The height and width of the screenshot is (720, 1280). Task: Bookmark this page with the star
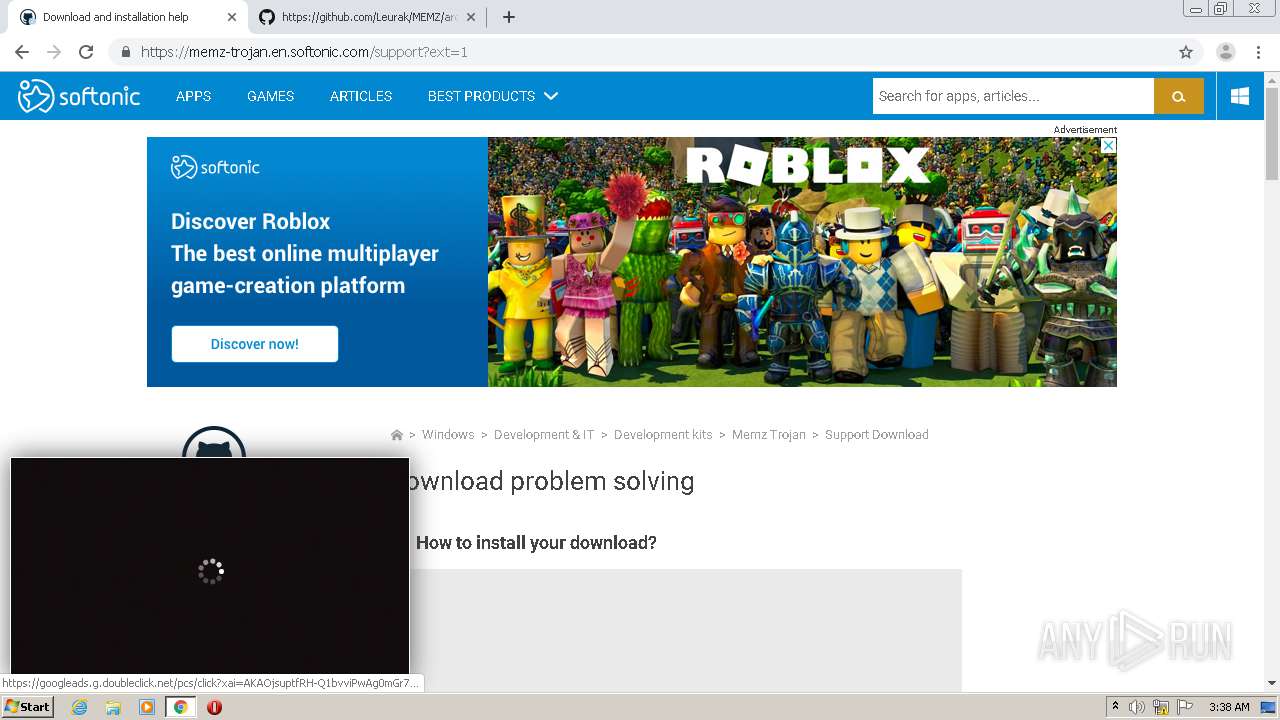click(x=1186, y=52)
